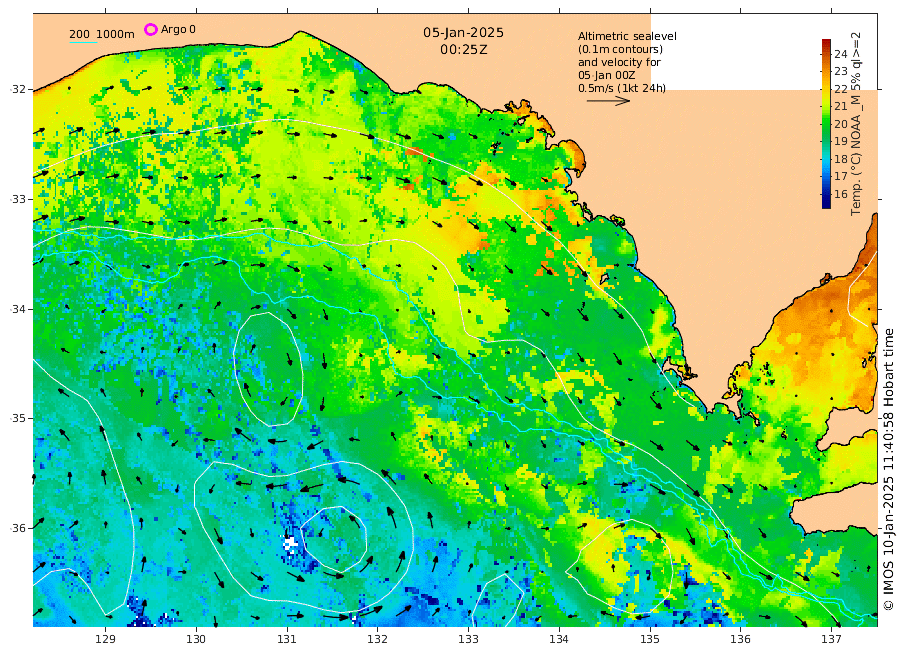Click the magenta Argo marker circle
Image resolution: width=900 pixels, height=660 pixels.
tap(150, 29)
